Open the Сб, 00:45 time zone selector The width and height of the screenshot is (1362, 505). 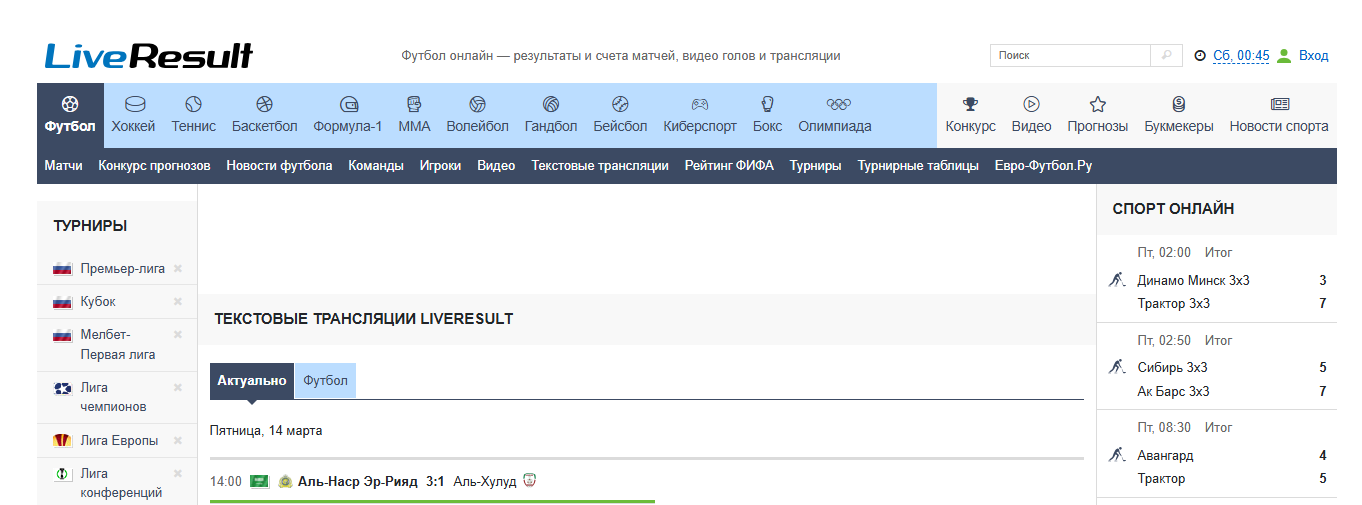[x=1241, y=56]
